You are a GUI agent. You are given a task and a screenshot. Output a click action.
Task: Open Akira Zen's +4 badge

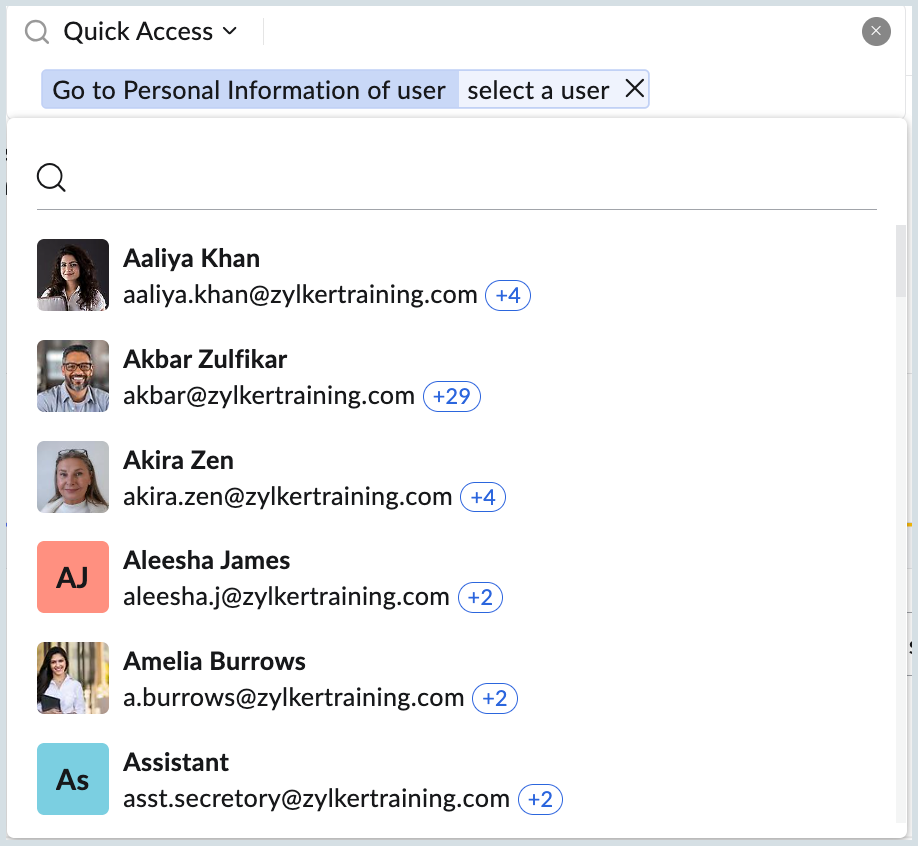point(483,497)
